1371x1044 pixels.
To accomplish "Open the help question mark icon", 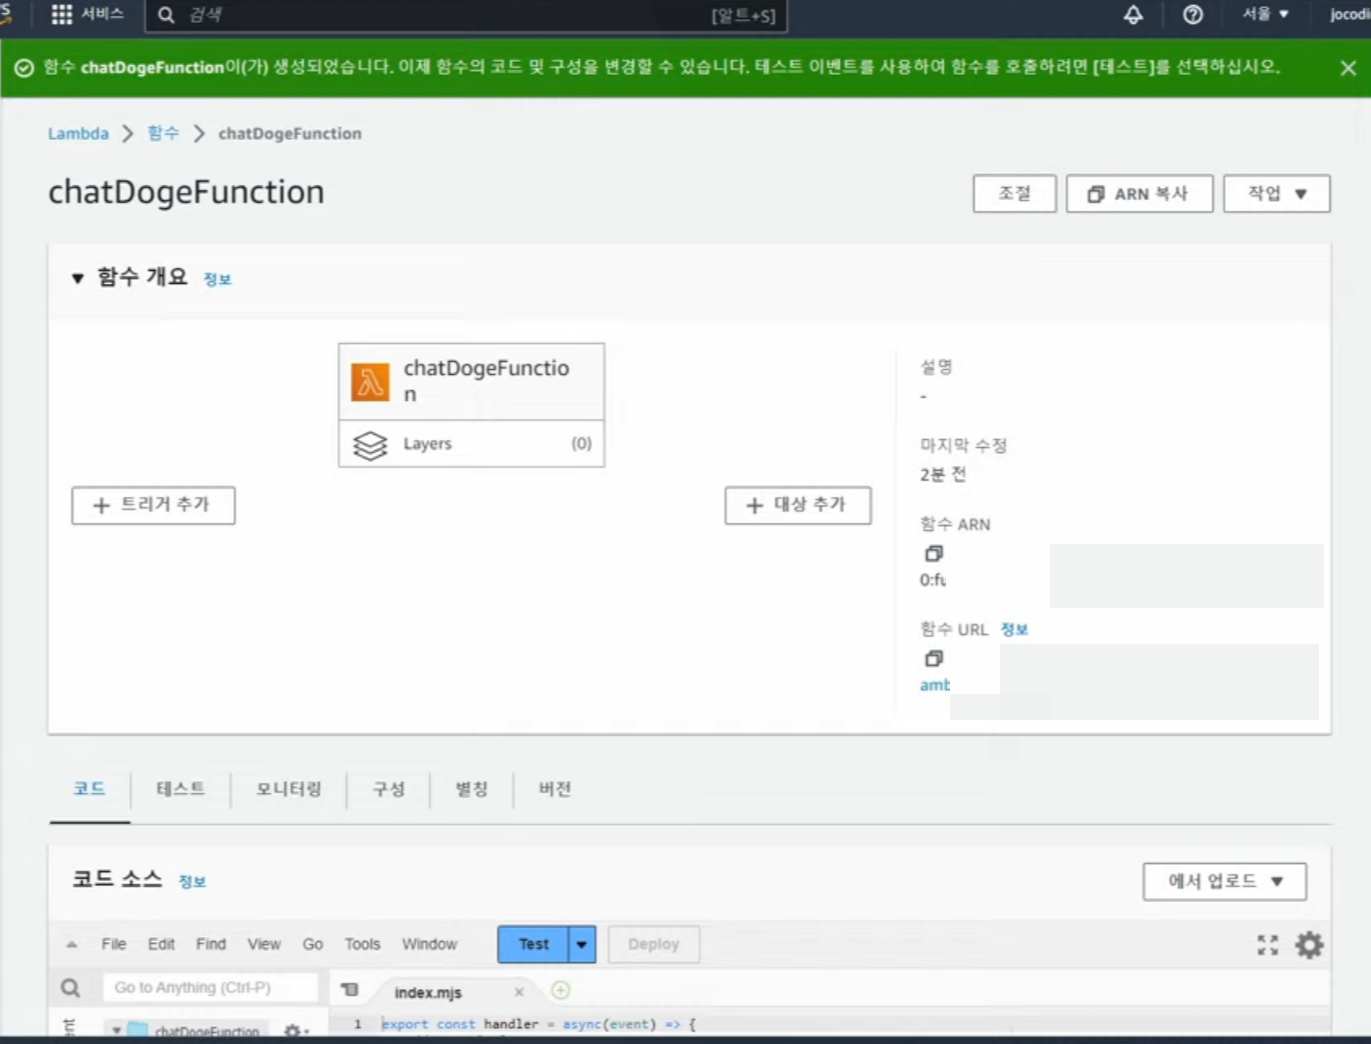I will [x=1193, y=15].
